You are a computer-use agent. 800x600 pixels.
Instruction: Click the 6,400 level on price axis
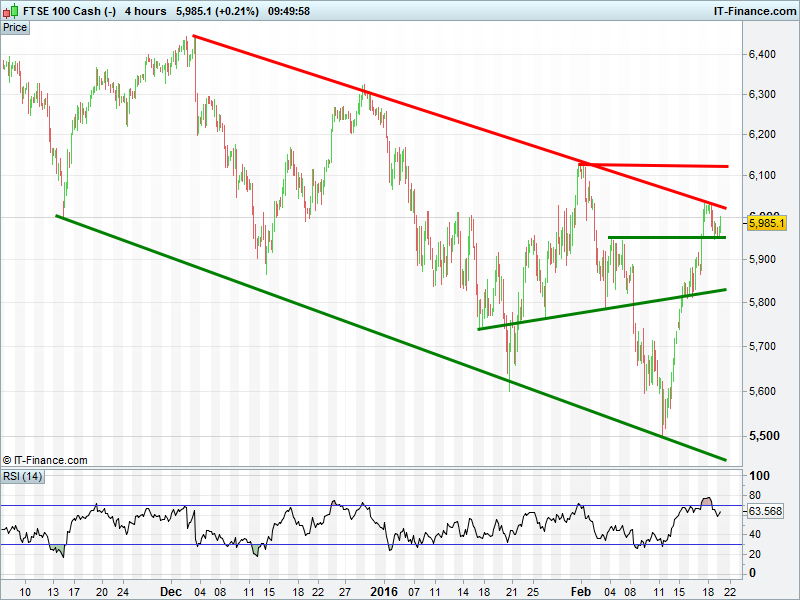pyautogui.click(x=762, y=54)
